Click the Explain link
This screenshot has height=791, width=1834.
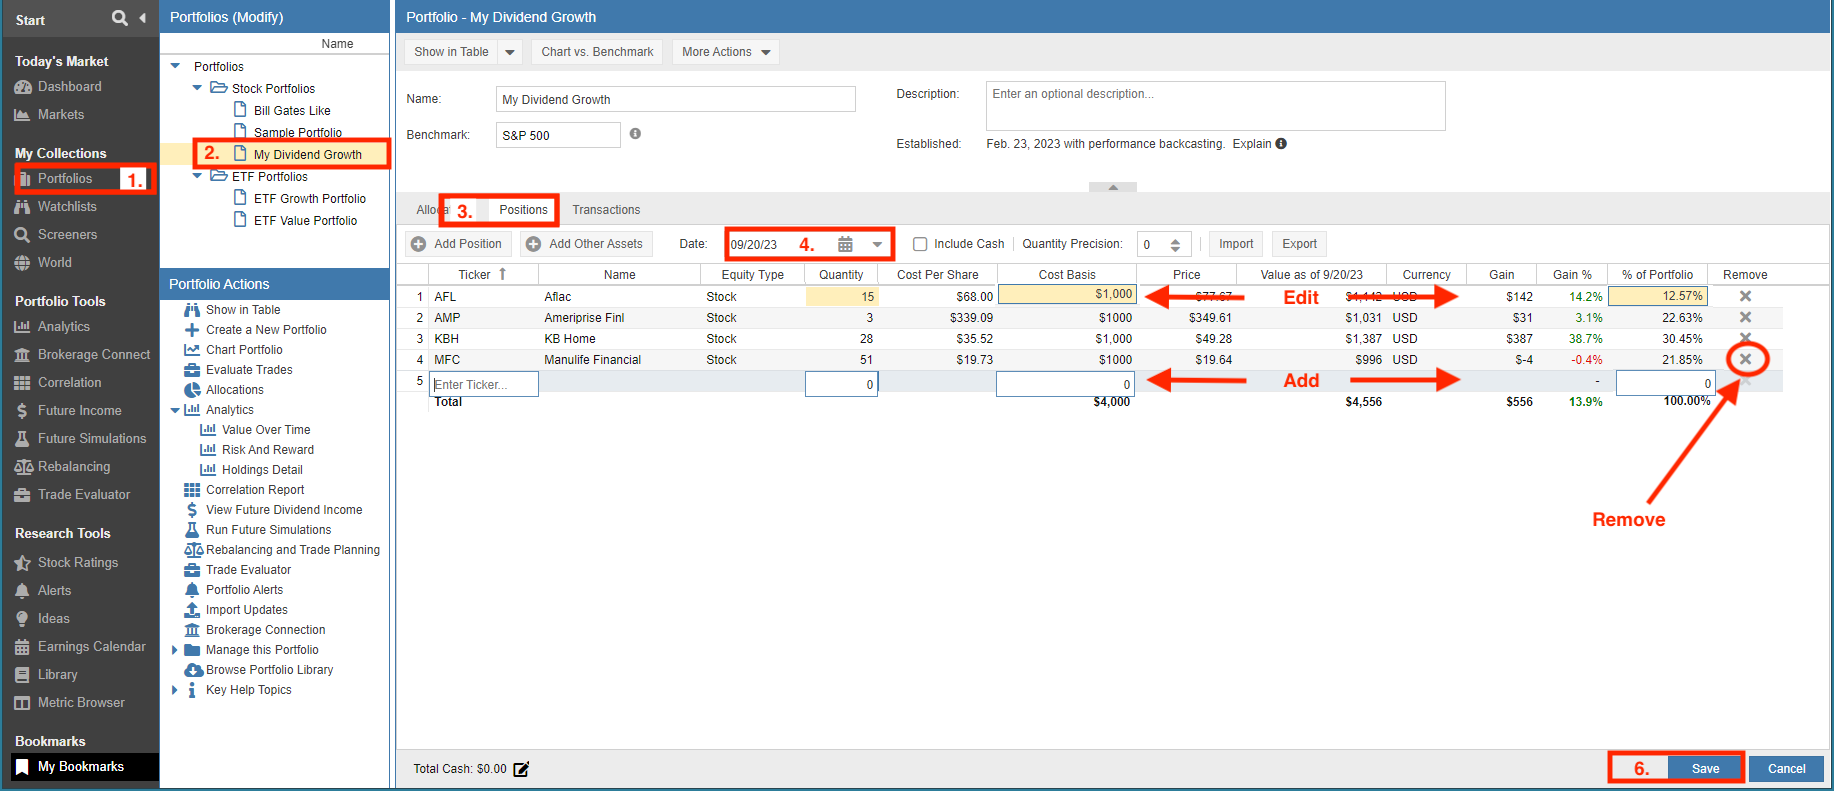tap(1251, 144)
